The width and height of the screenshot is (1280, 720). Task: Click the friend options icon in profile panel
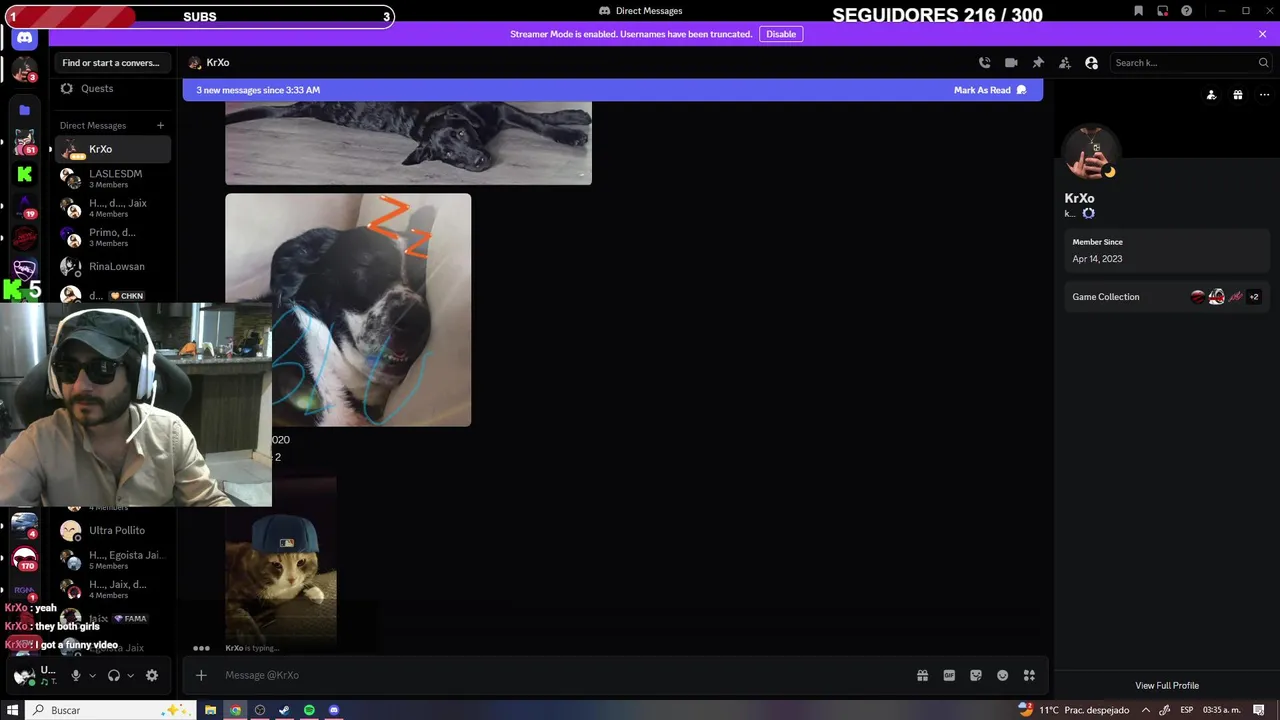coord(1211,95)
